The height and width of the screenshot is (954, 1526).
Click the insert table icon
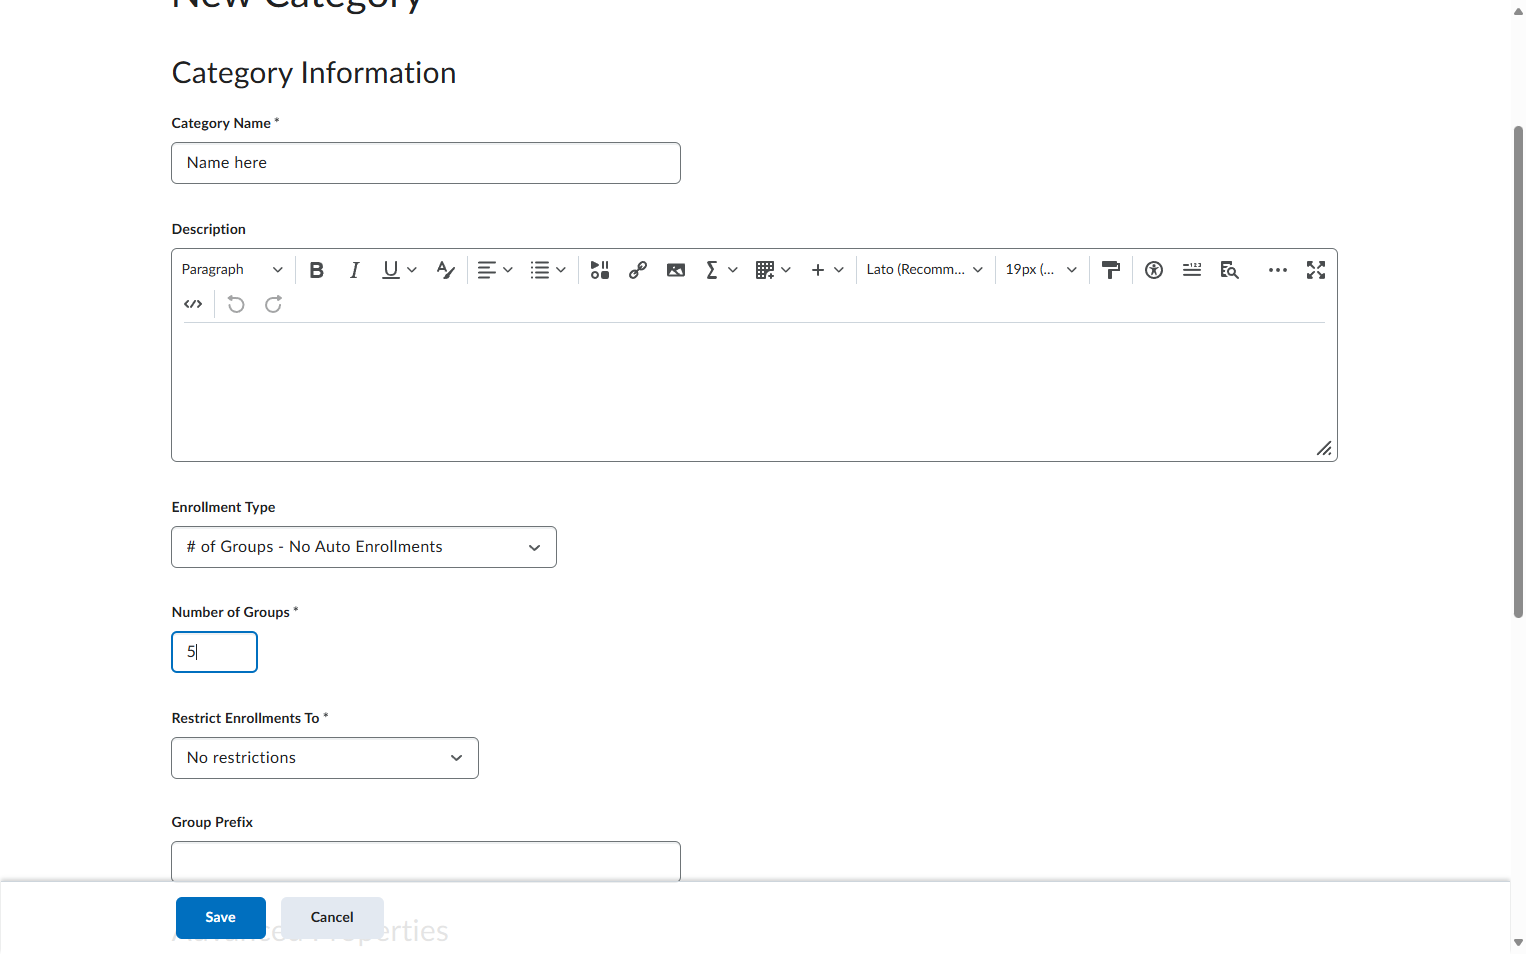(765, 270)
